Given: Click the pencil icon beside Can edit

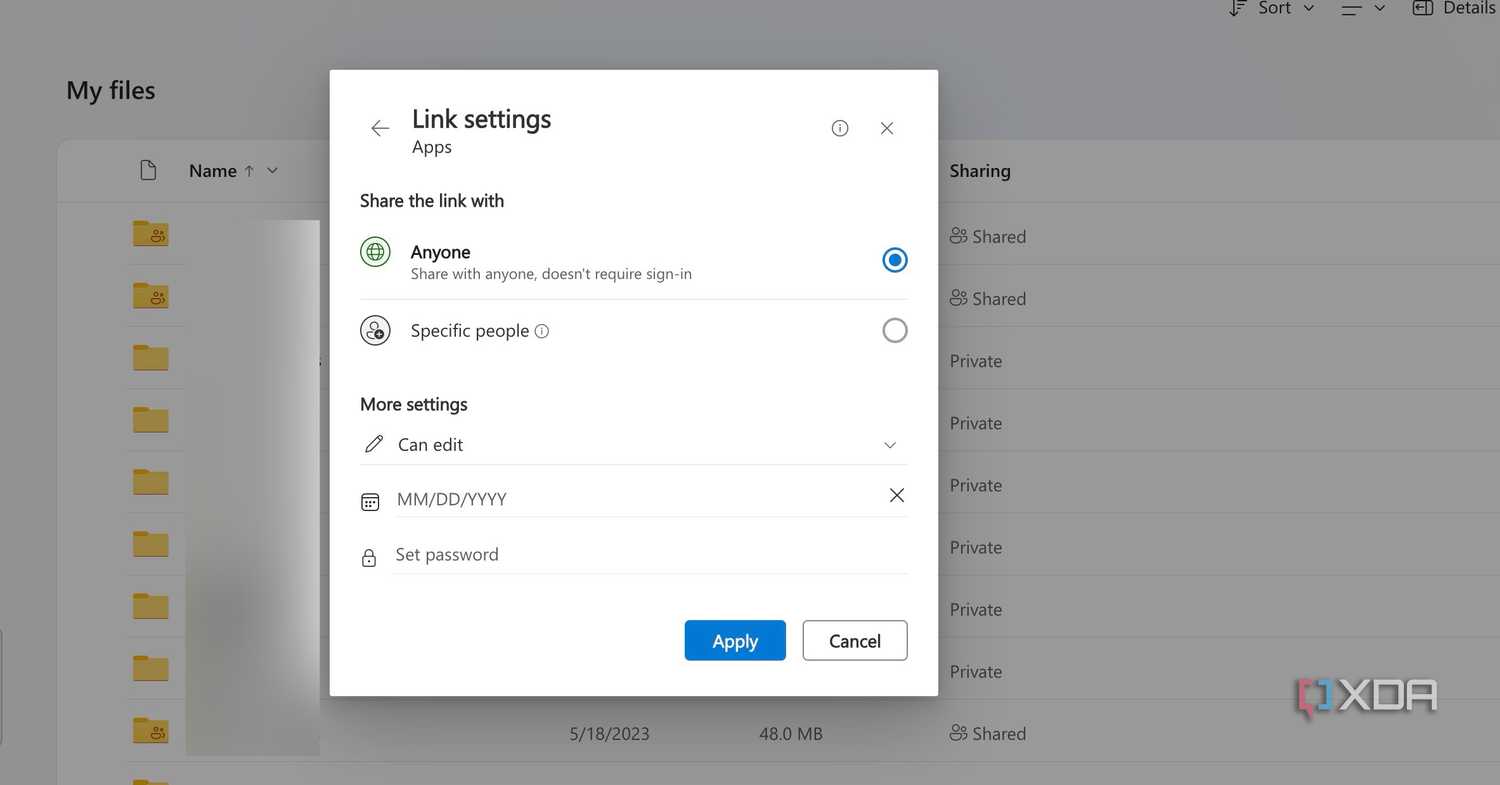Looking at the screenshot, I should pos(374,444).
